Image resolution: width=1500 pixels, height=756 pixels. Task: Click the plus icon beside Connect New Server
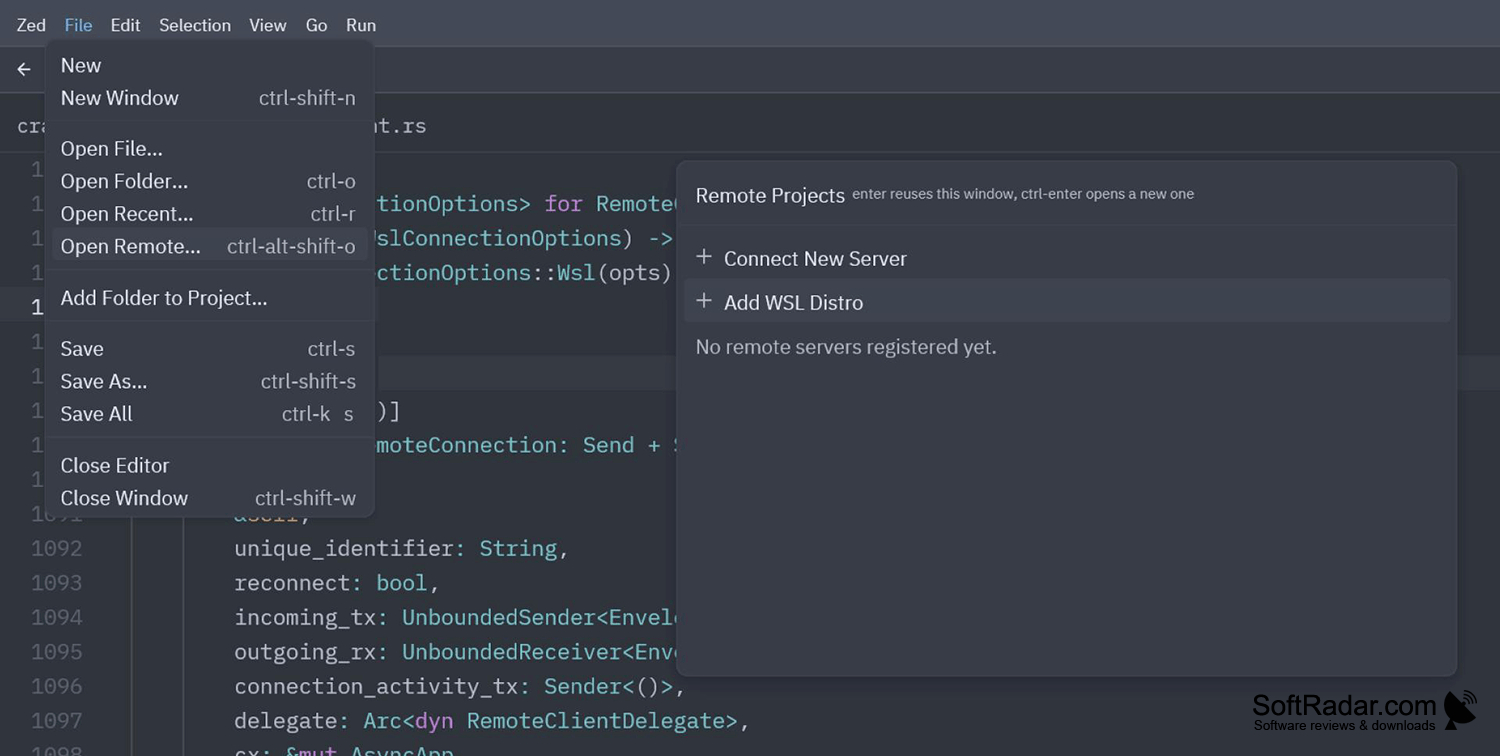point(704,257)
